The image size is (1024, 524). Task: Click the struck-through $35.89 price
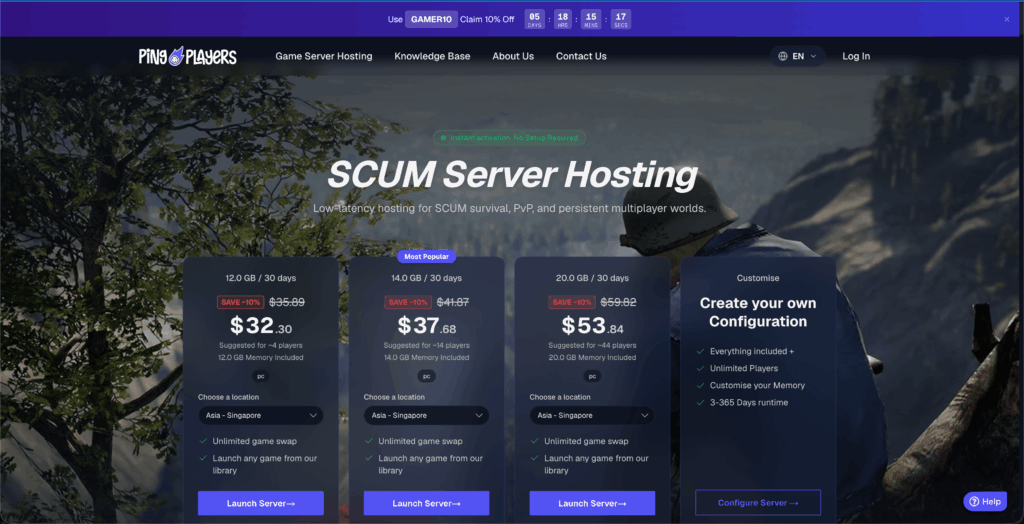click(287, 302)
